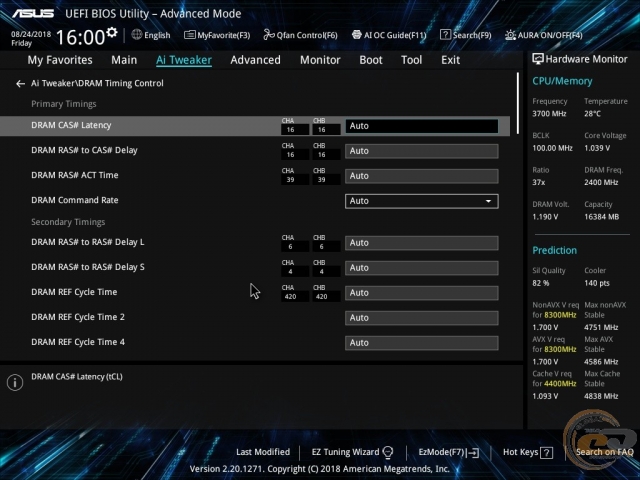This screenshot has height=480, width=640.
Task: Open the Monitor tab
Action: pos(320,60)
